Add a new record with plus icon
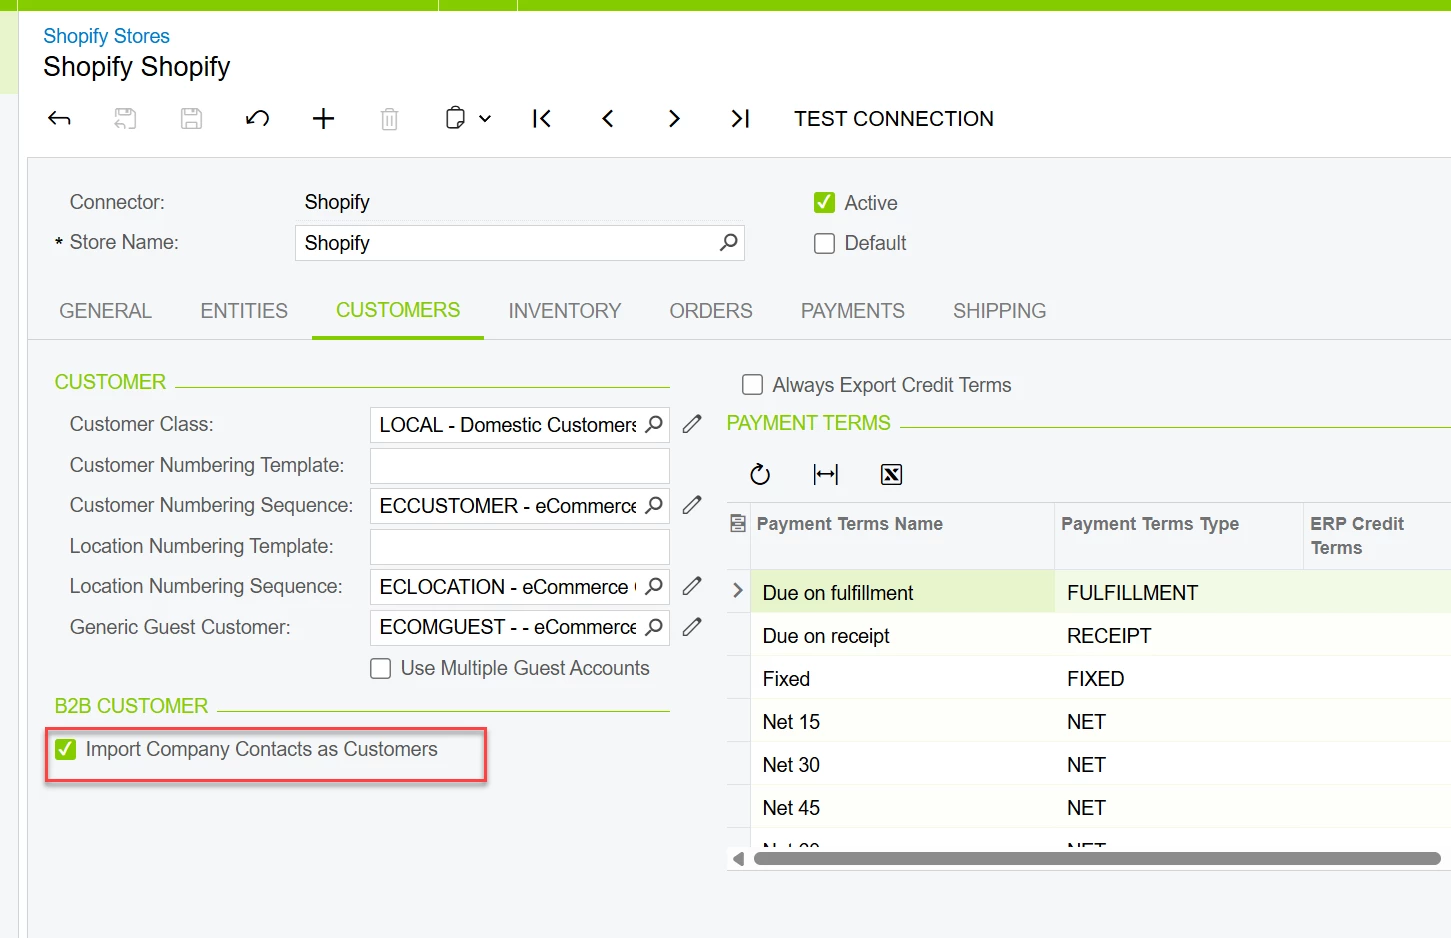The width and height of the screenshot is (1451, 938). tap(323, 119)
